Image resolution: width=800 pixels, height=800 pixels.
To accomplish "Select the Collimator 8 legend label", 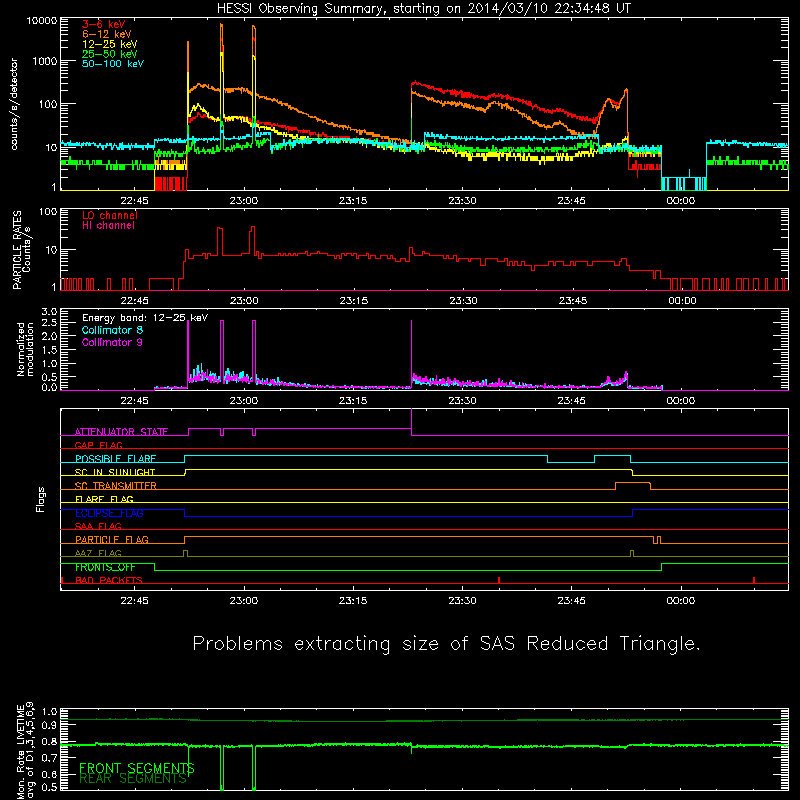I will [x=112, y=330].
